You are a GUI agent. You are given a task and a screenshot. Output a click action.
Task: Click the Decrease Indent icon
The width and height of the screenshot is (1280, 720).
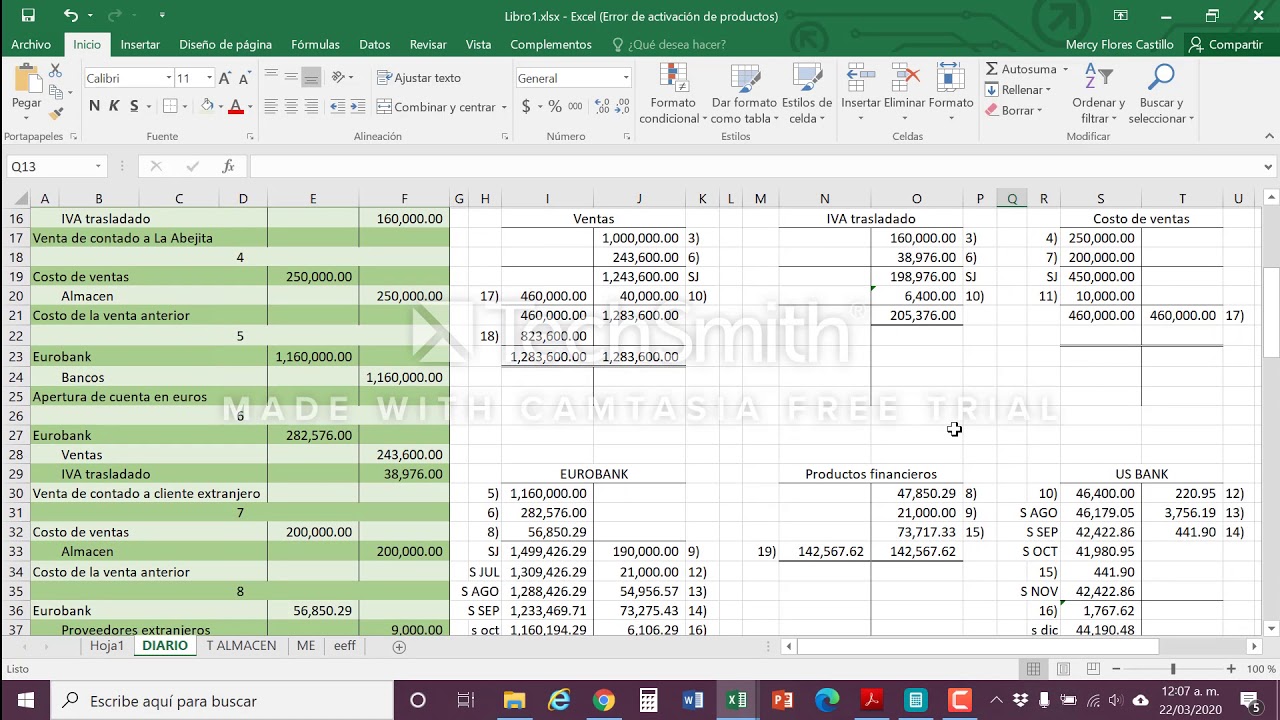click(338, 106)
